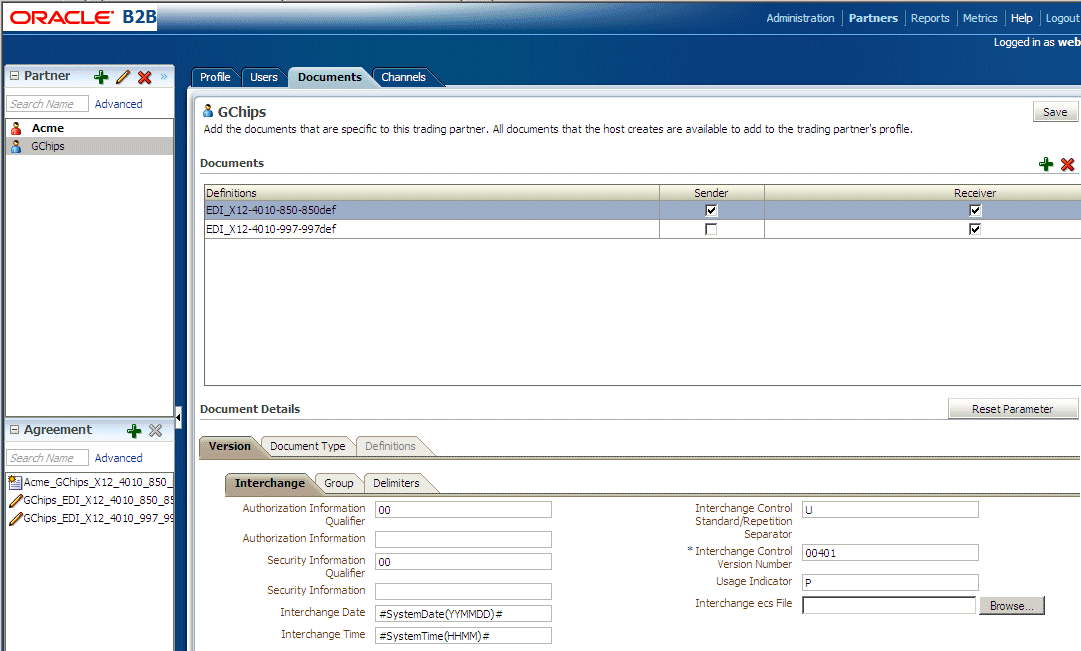Select the Interchange sub-tab
This screenshot has width=1081, height=651.
pos(270,483)
